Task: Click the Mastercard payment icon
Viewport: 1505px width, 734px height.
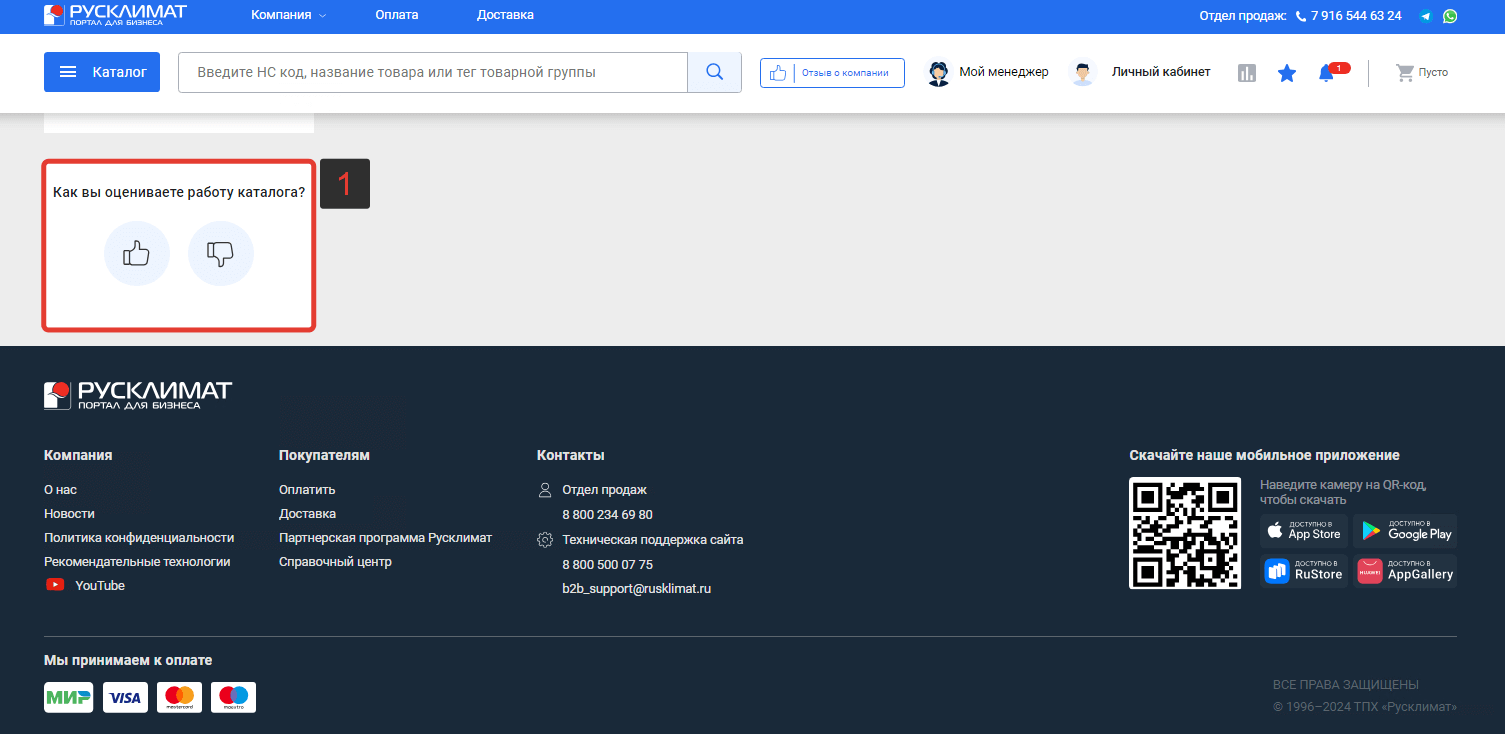Action: pyautogui.click(x=180, y=697)
